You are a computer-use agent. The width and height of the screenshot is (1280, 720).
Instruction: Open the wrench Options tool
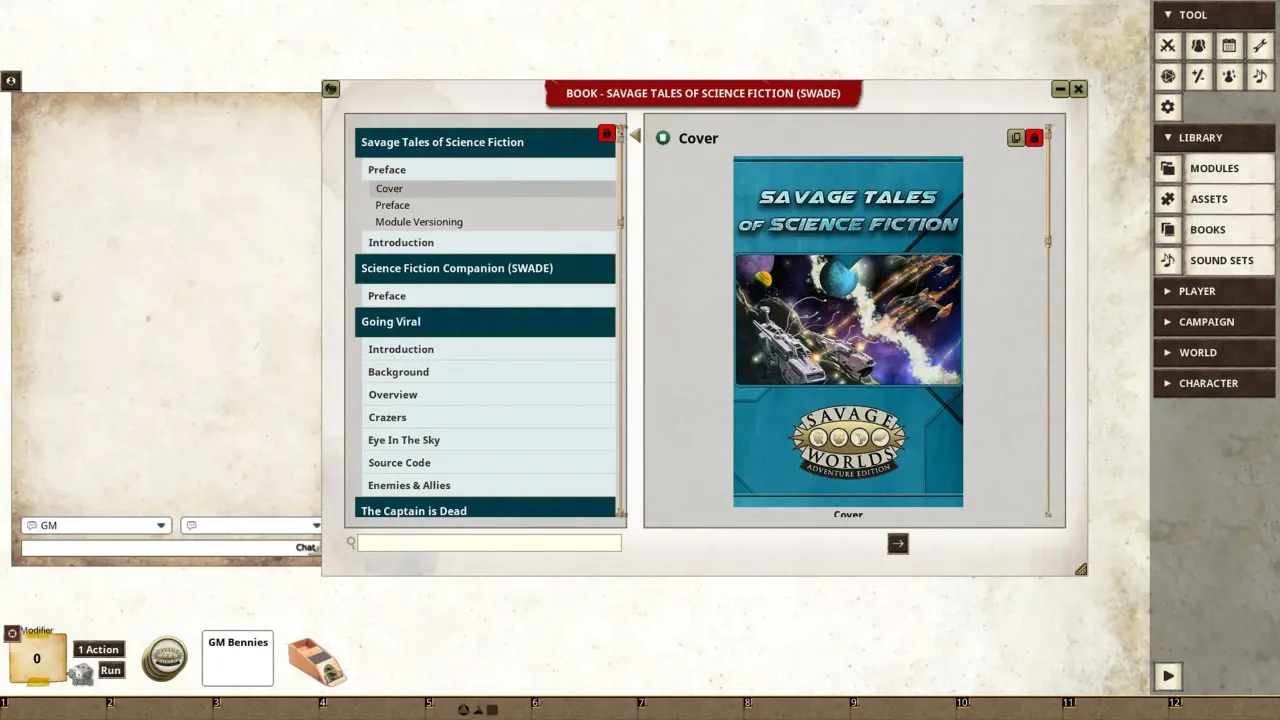tap(1260, 45)
